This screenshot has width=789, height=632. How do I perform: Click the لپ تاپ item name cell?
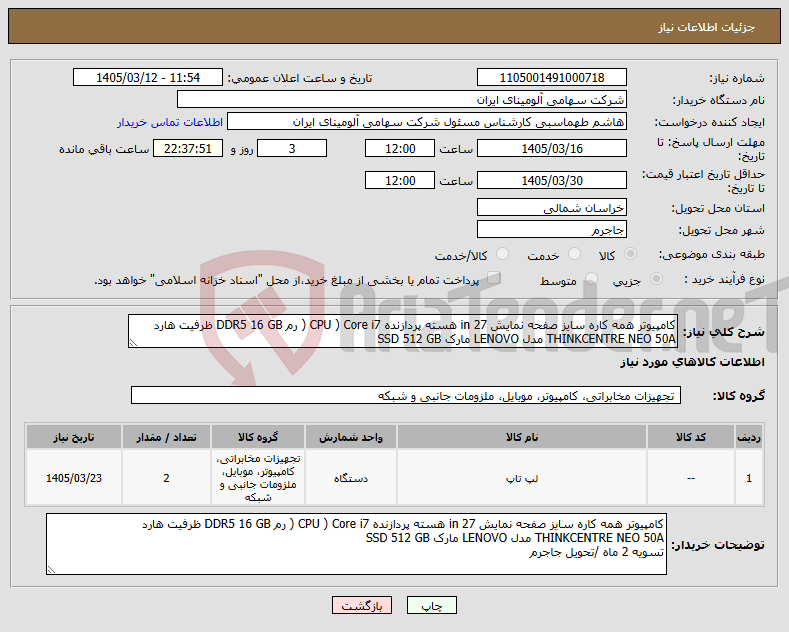tap(522, 478)
